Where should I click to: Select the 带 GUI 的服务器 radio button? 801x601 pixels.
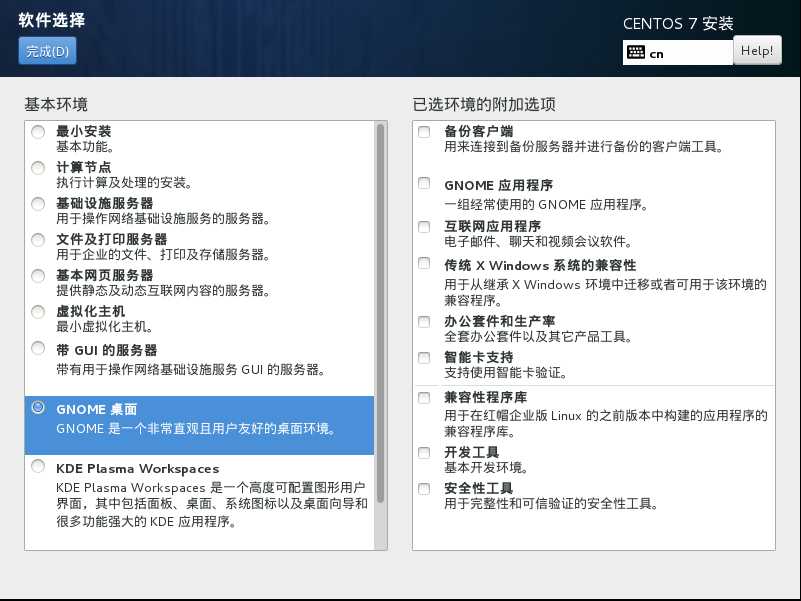[x=38, y=348]
